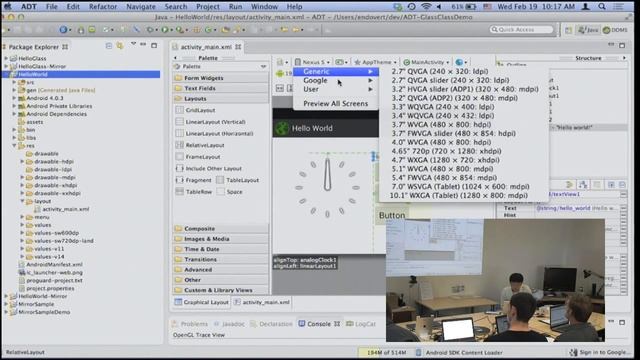This screenshot has width=640, height=360.
Task: Expand the HelloWorld-Mirror project
Action: click(x=6, y=296)
